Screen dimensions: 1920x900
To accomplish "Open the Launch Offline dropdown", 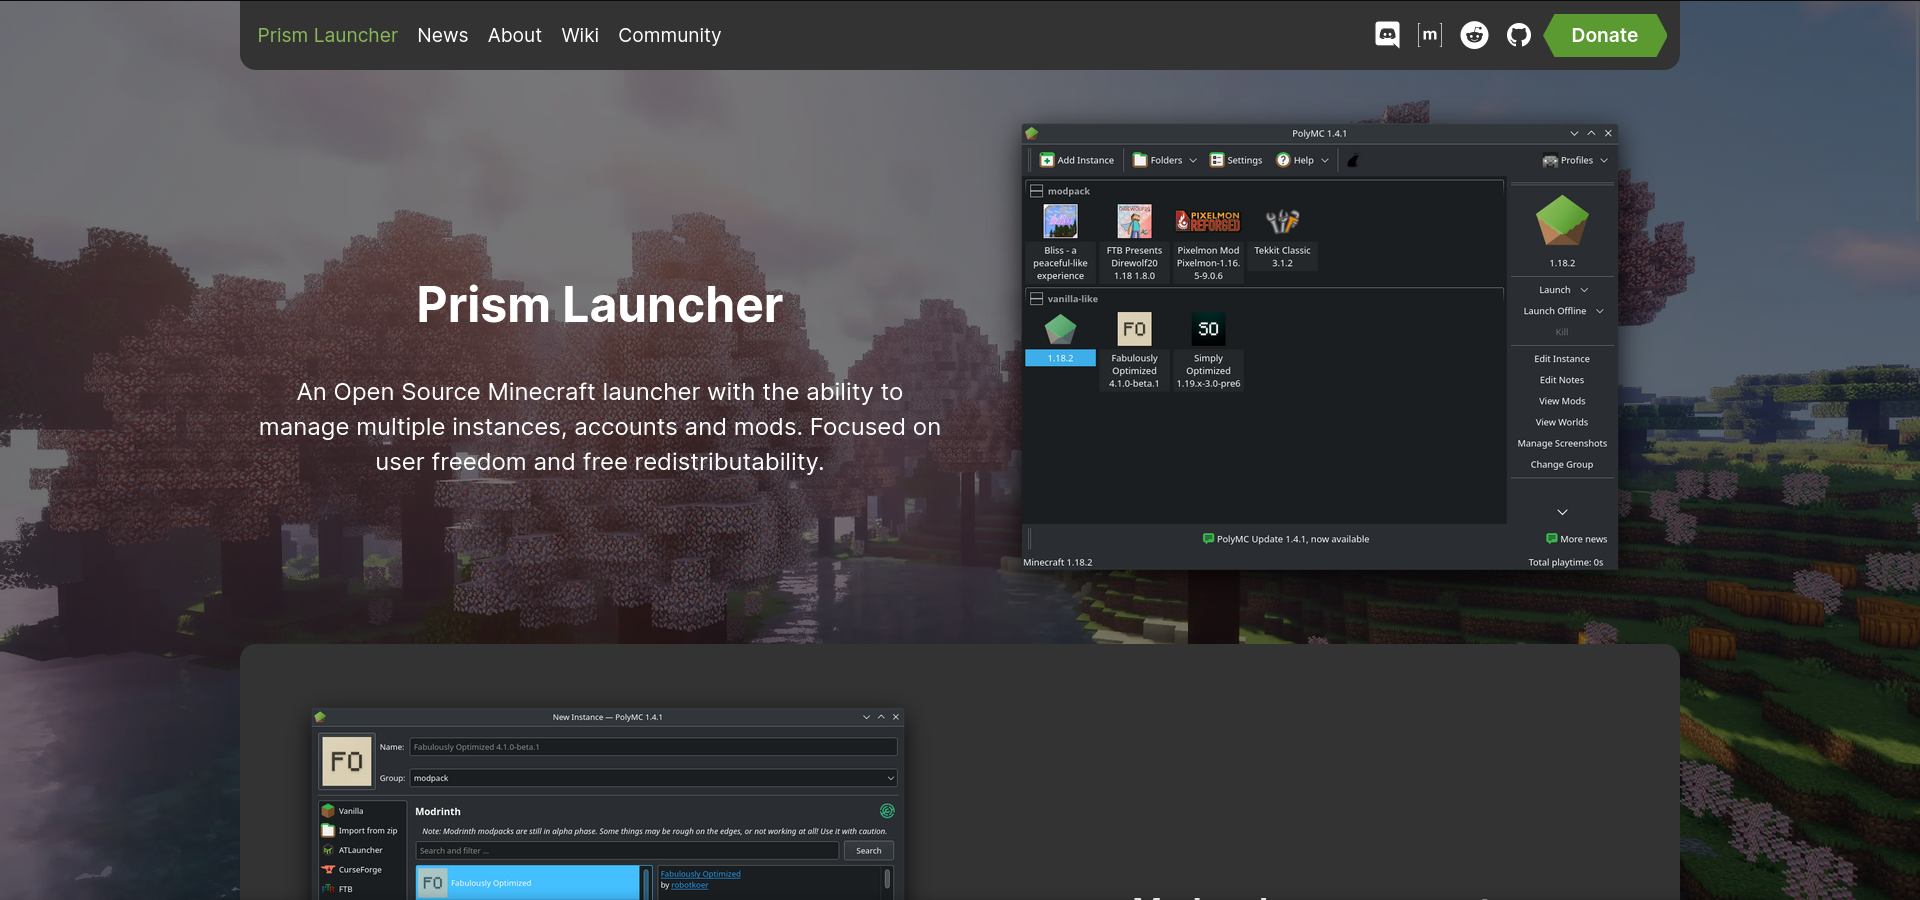I will (1600, 311).
